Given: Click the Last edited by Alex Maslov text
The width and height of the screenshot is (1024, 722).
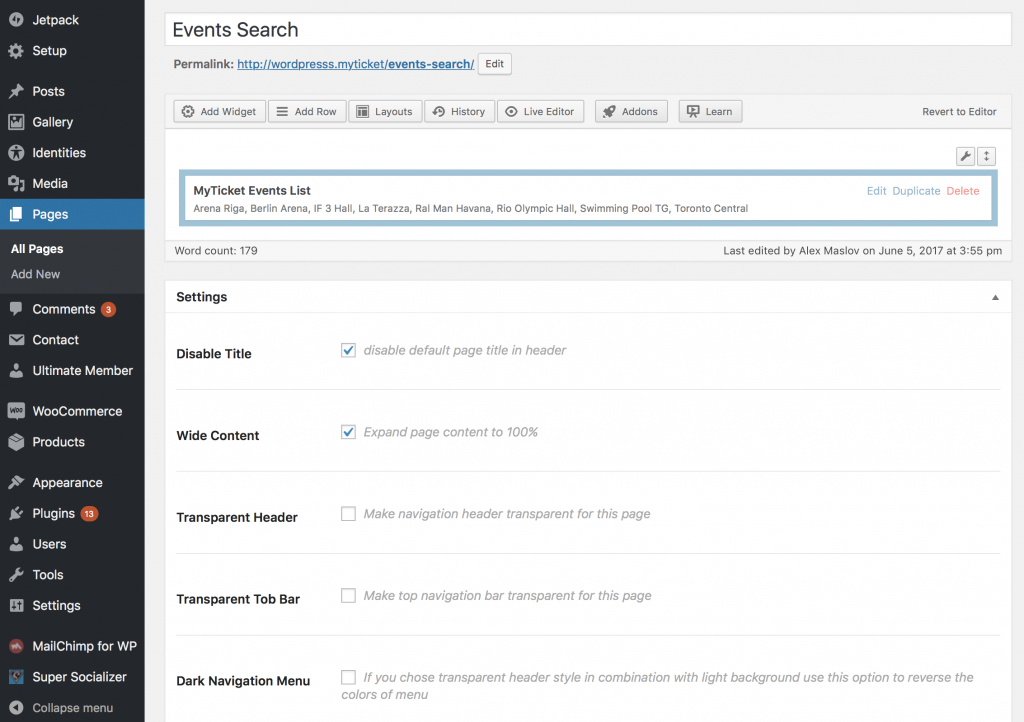Looking at the screenshot, I should coord(862,251).
